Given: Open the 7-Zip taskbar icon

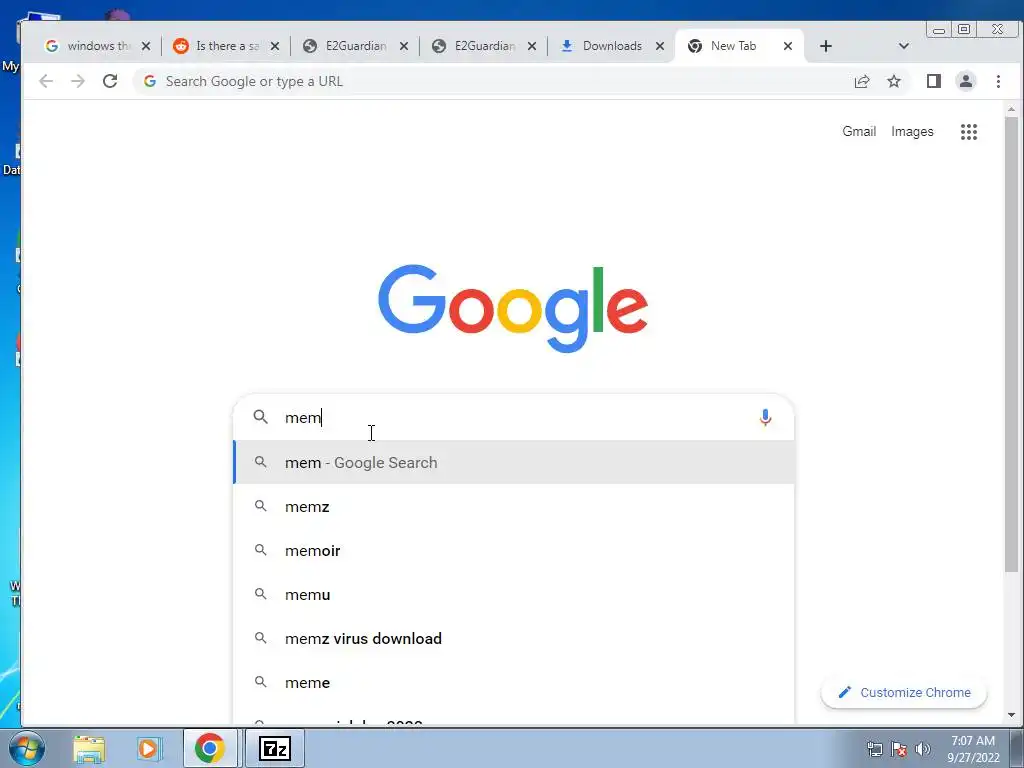Looking at the screenshot, I should pyautogui.click(x=274, y=748).
